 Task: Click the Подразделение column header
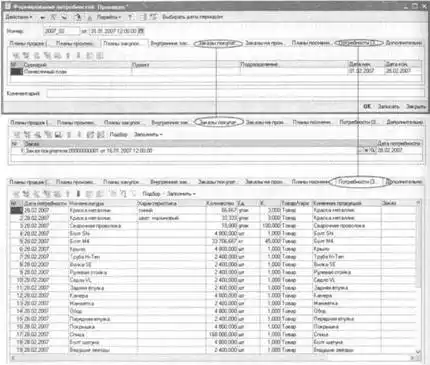pos(293,64)
